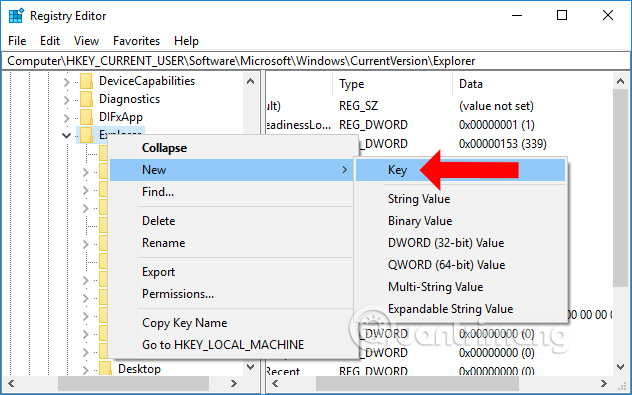Open the Help menu
Viewport: 632px width, 395px height.
pyautogui.click(x=186, y=41)
